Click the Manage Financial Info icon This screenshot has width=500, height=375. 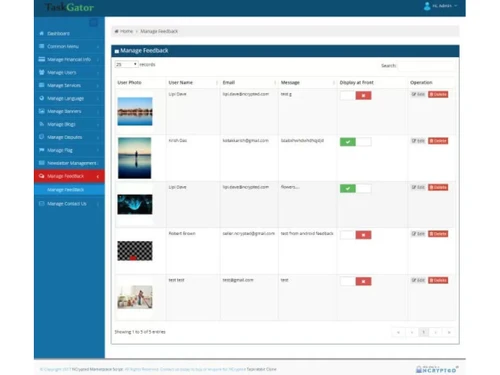pos(42,59)
